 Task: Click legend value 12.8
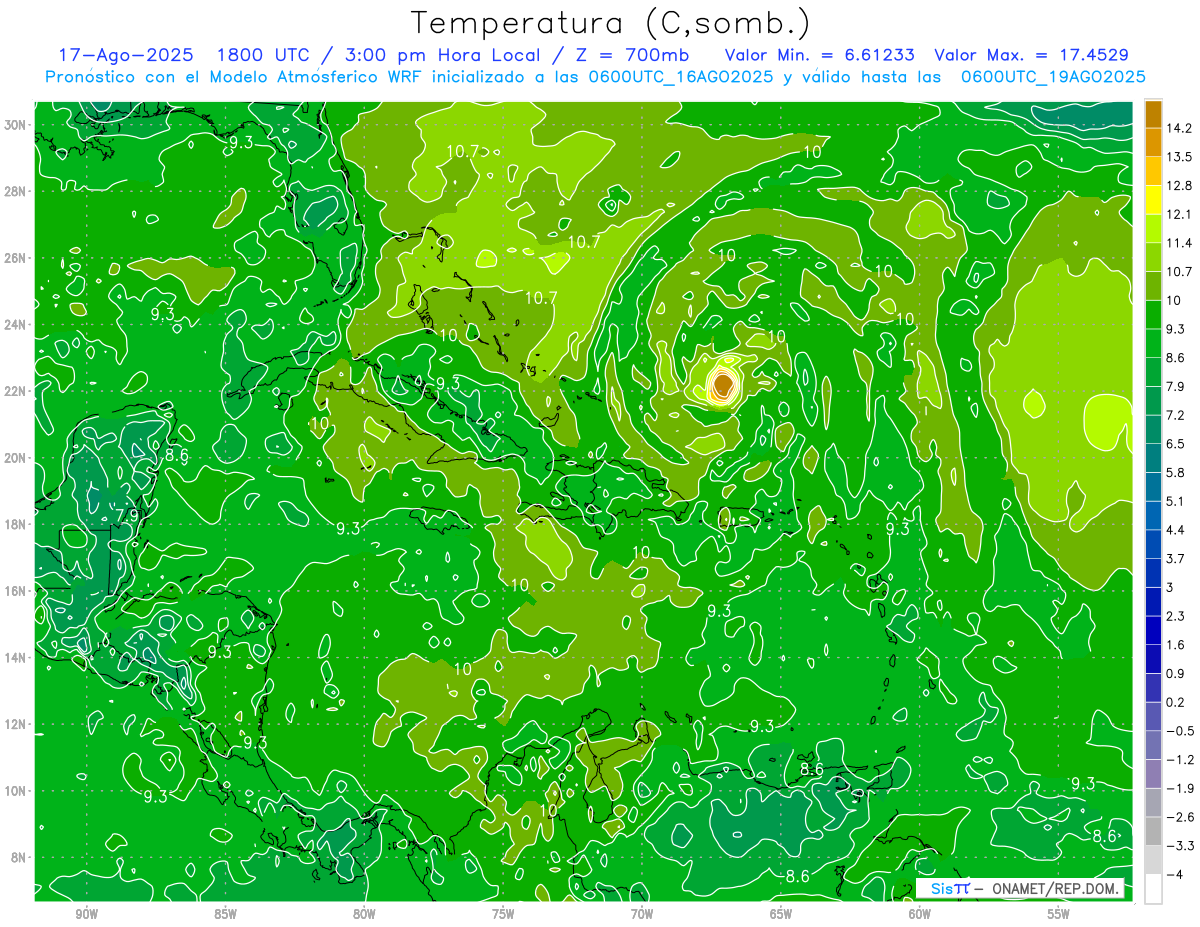pyautogui.click(x=1178, y=186)
